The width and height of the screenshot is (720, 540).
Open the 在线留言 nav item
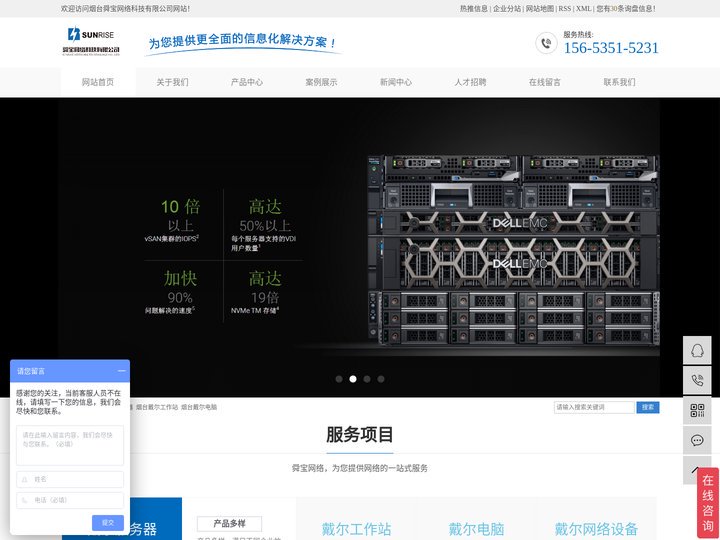545,82
